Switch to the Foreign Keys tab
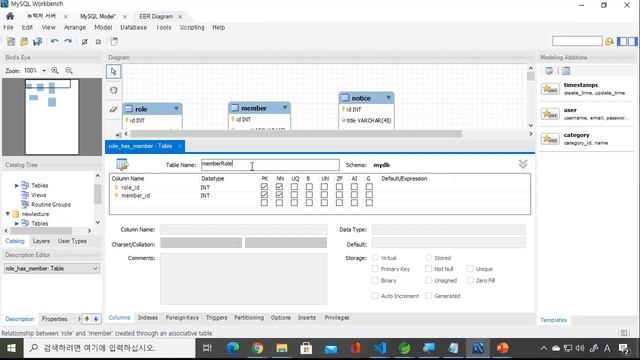The image size is (640, 360). click(x=182, y=318)
